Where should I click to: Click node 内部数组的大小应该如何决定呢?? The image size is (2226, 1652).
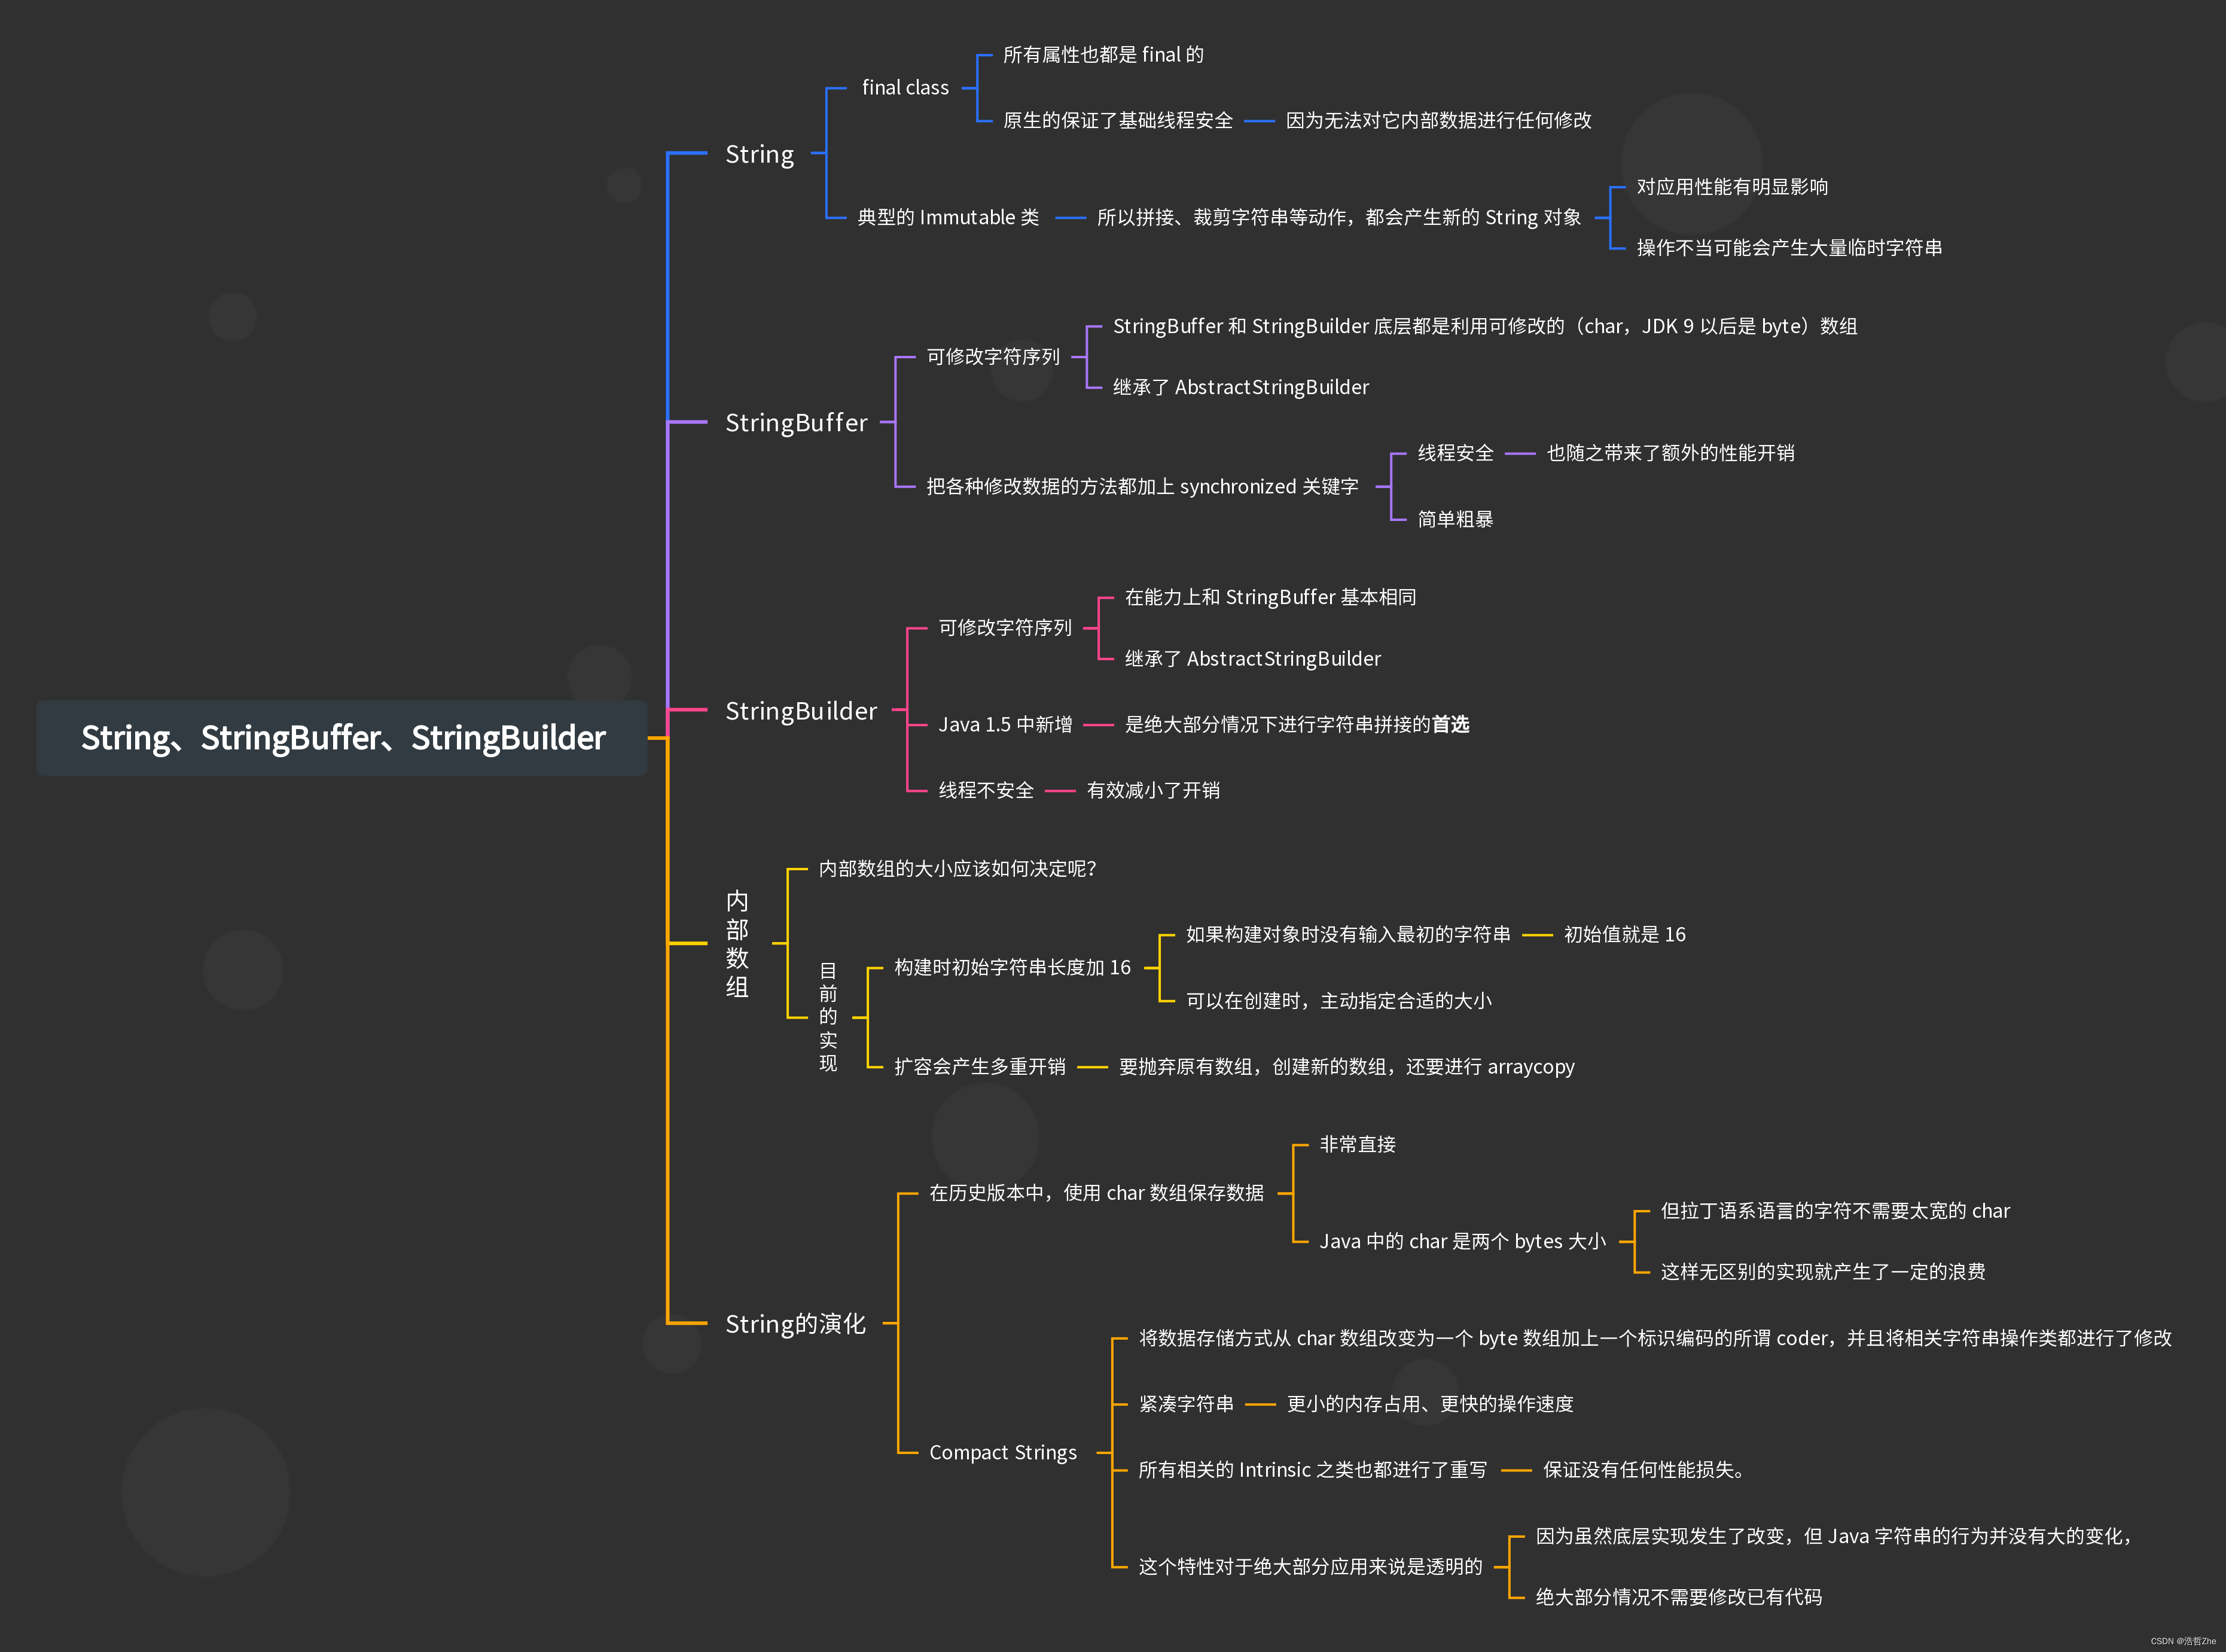(x=957, y=869)
